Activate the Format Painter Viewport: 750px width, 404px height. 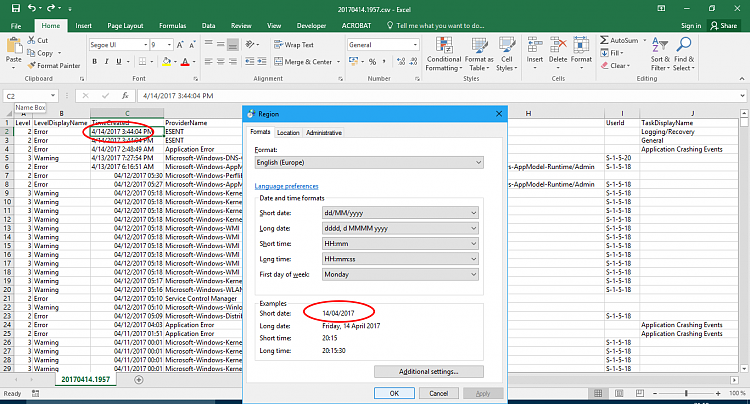coord(54,66)
